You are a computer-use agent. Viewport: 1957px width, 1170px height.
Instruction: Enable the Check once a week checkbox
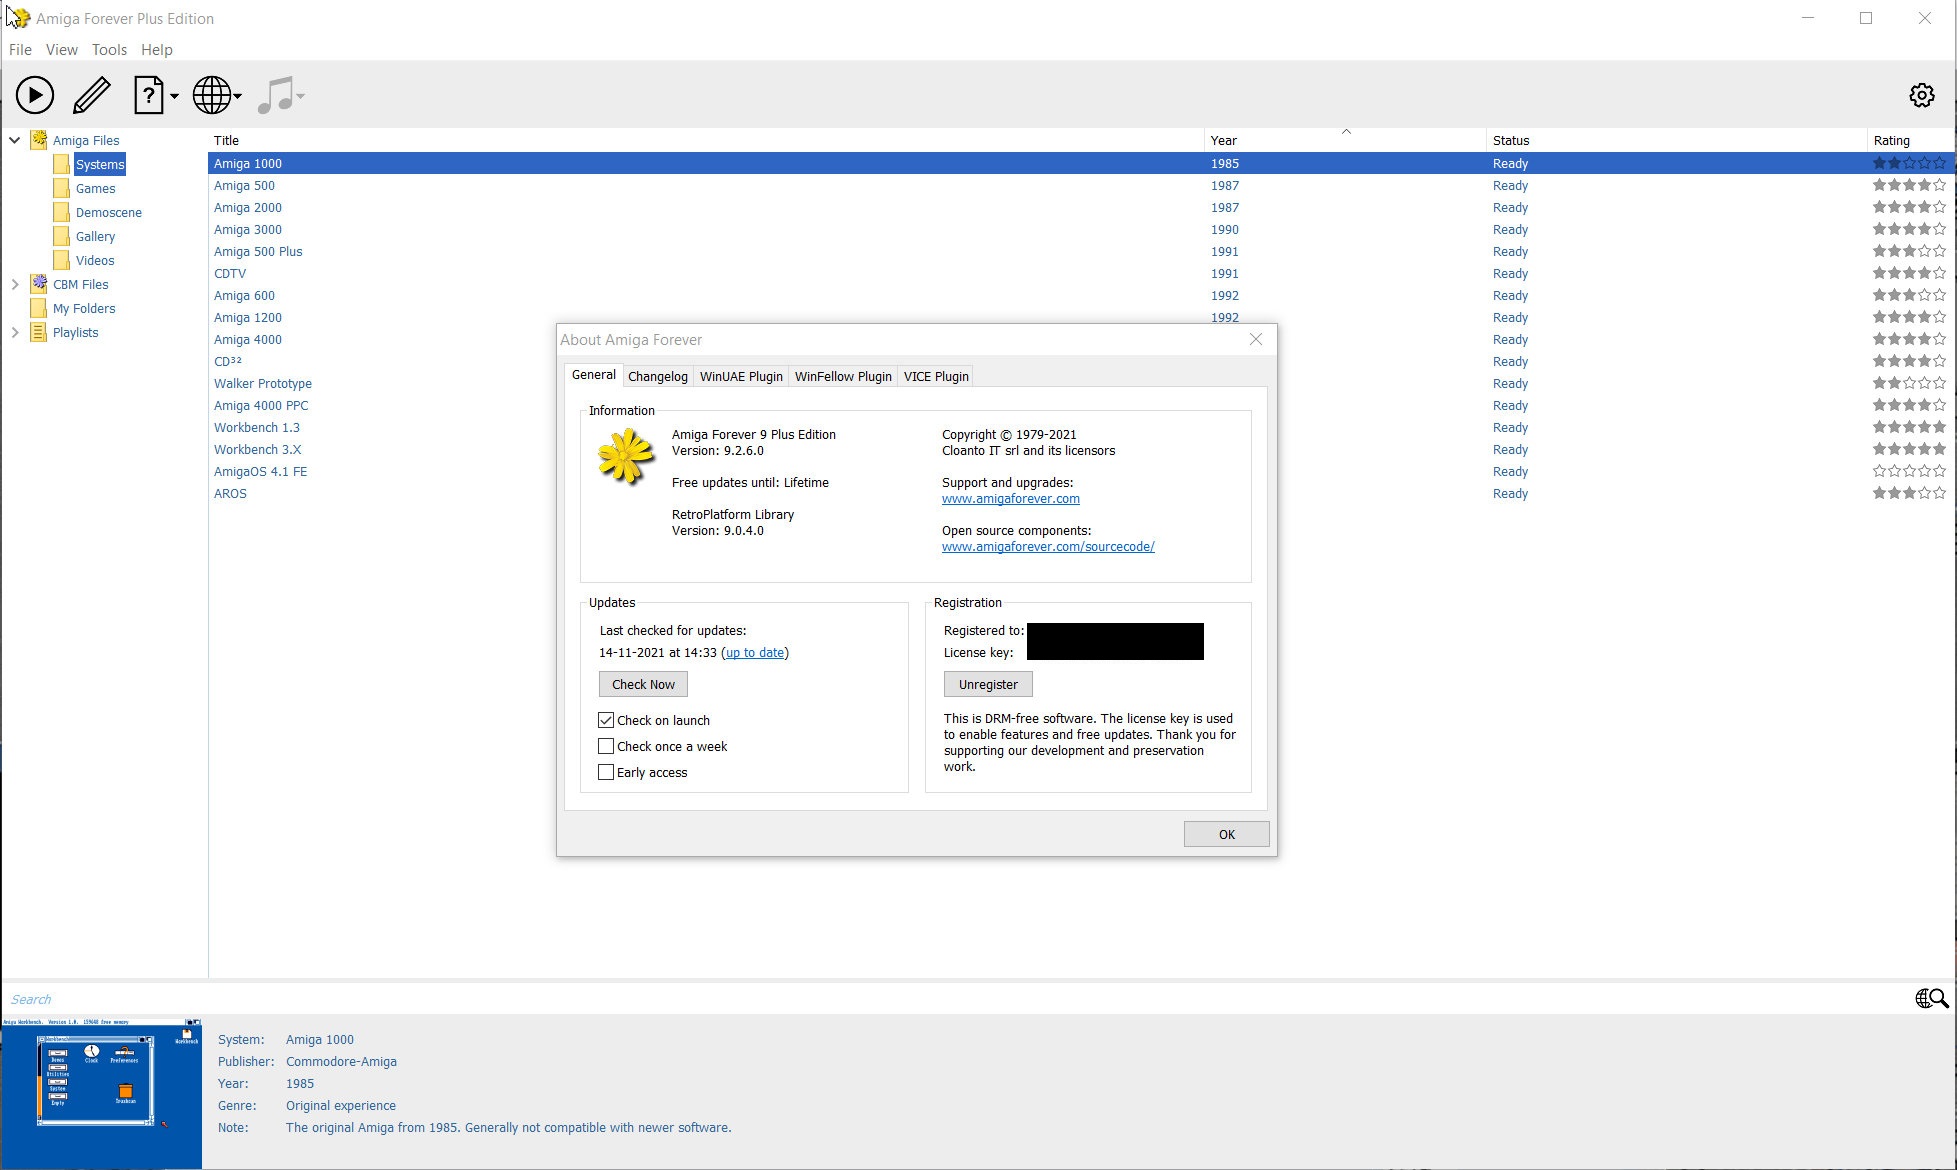click(606, 746)
